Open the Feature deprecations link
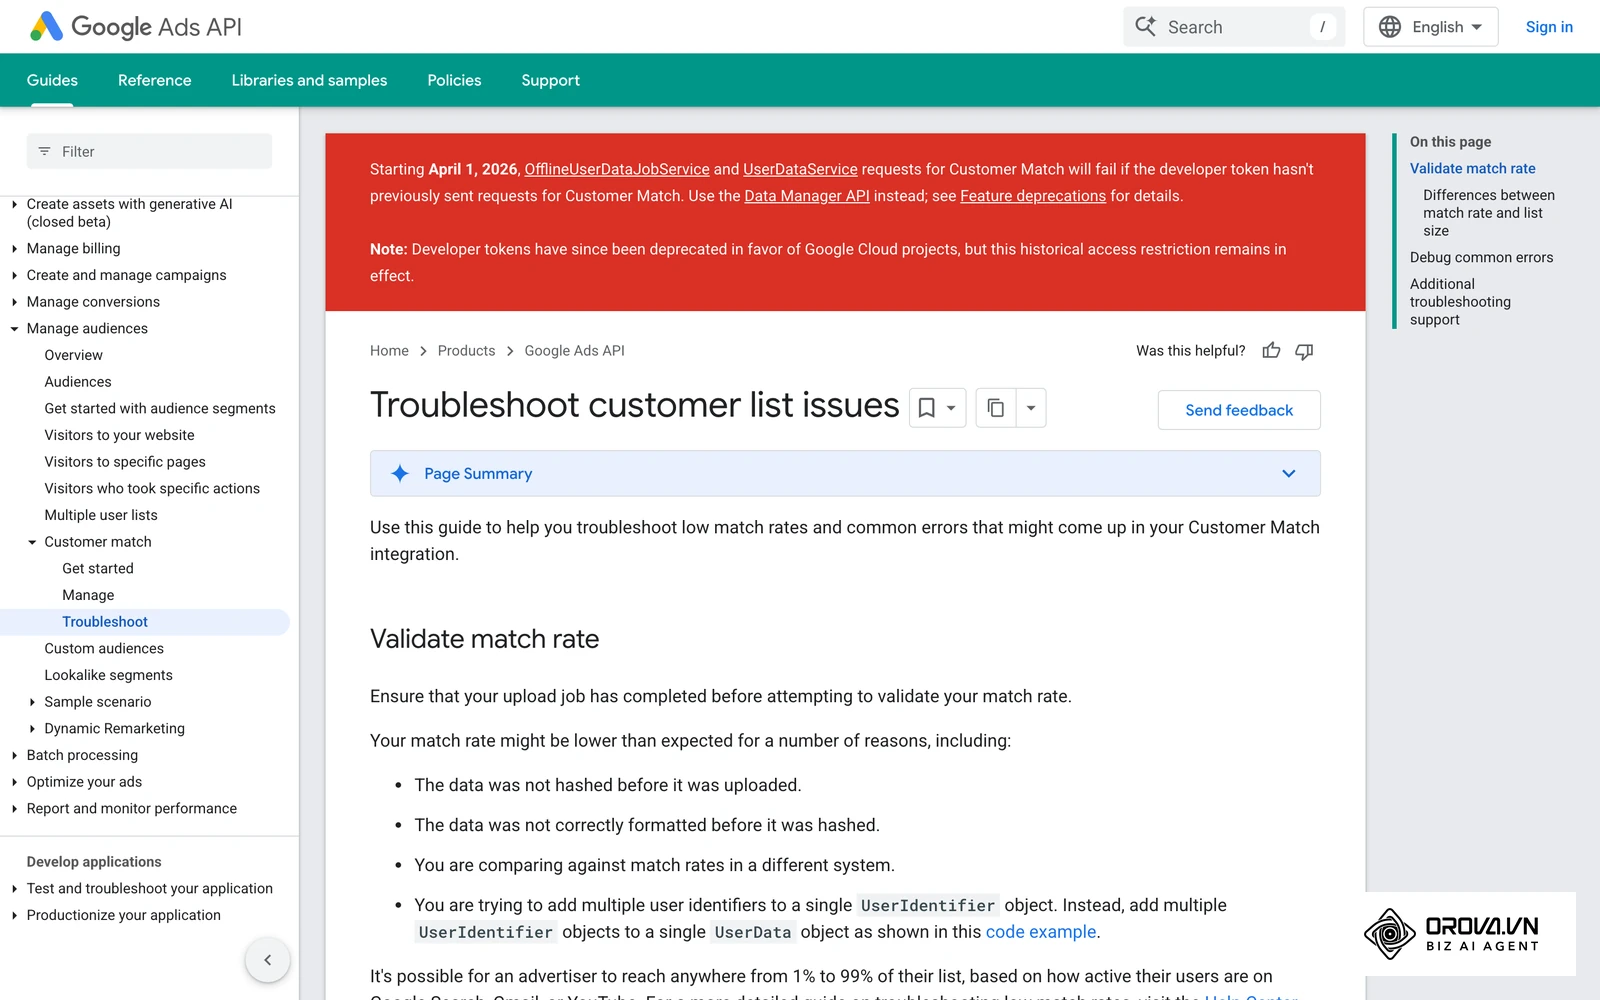 tap(1033, 196)
